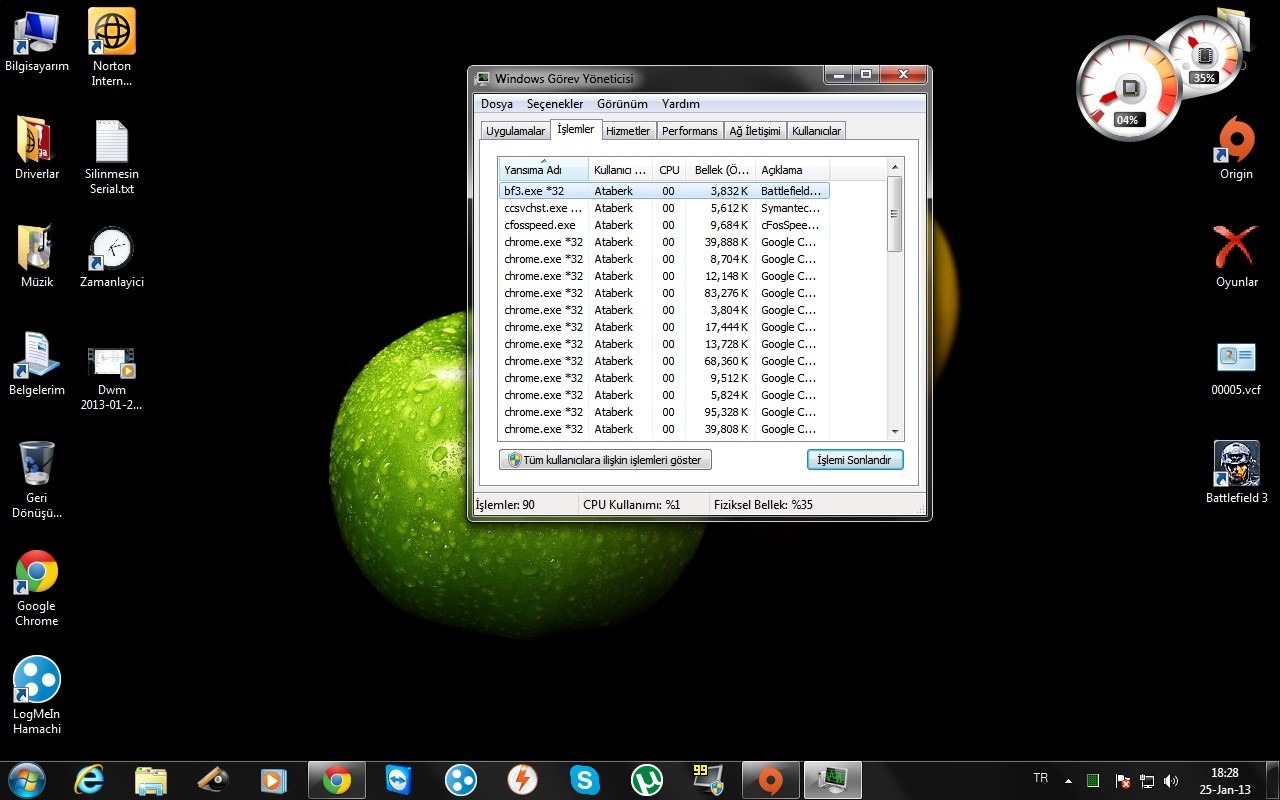Open the Driverlar folder icon
The image size is (1280, 800).
click(37, 149)
